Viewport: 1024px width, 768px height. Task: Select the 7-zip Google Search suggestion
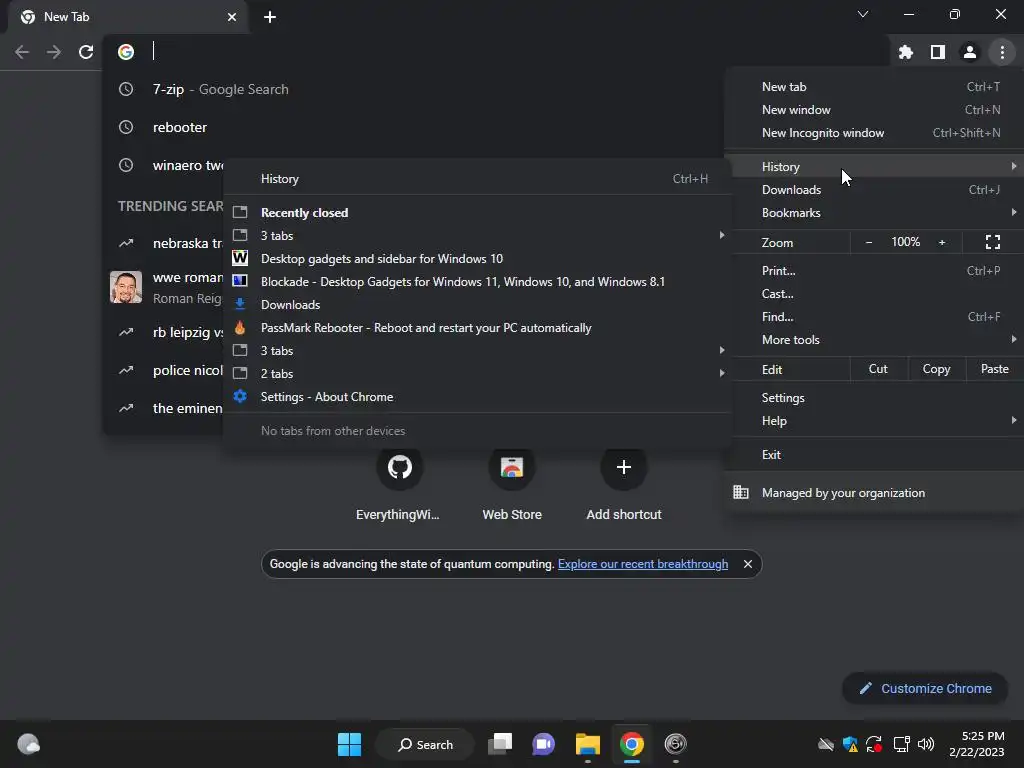coord(414,89)
